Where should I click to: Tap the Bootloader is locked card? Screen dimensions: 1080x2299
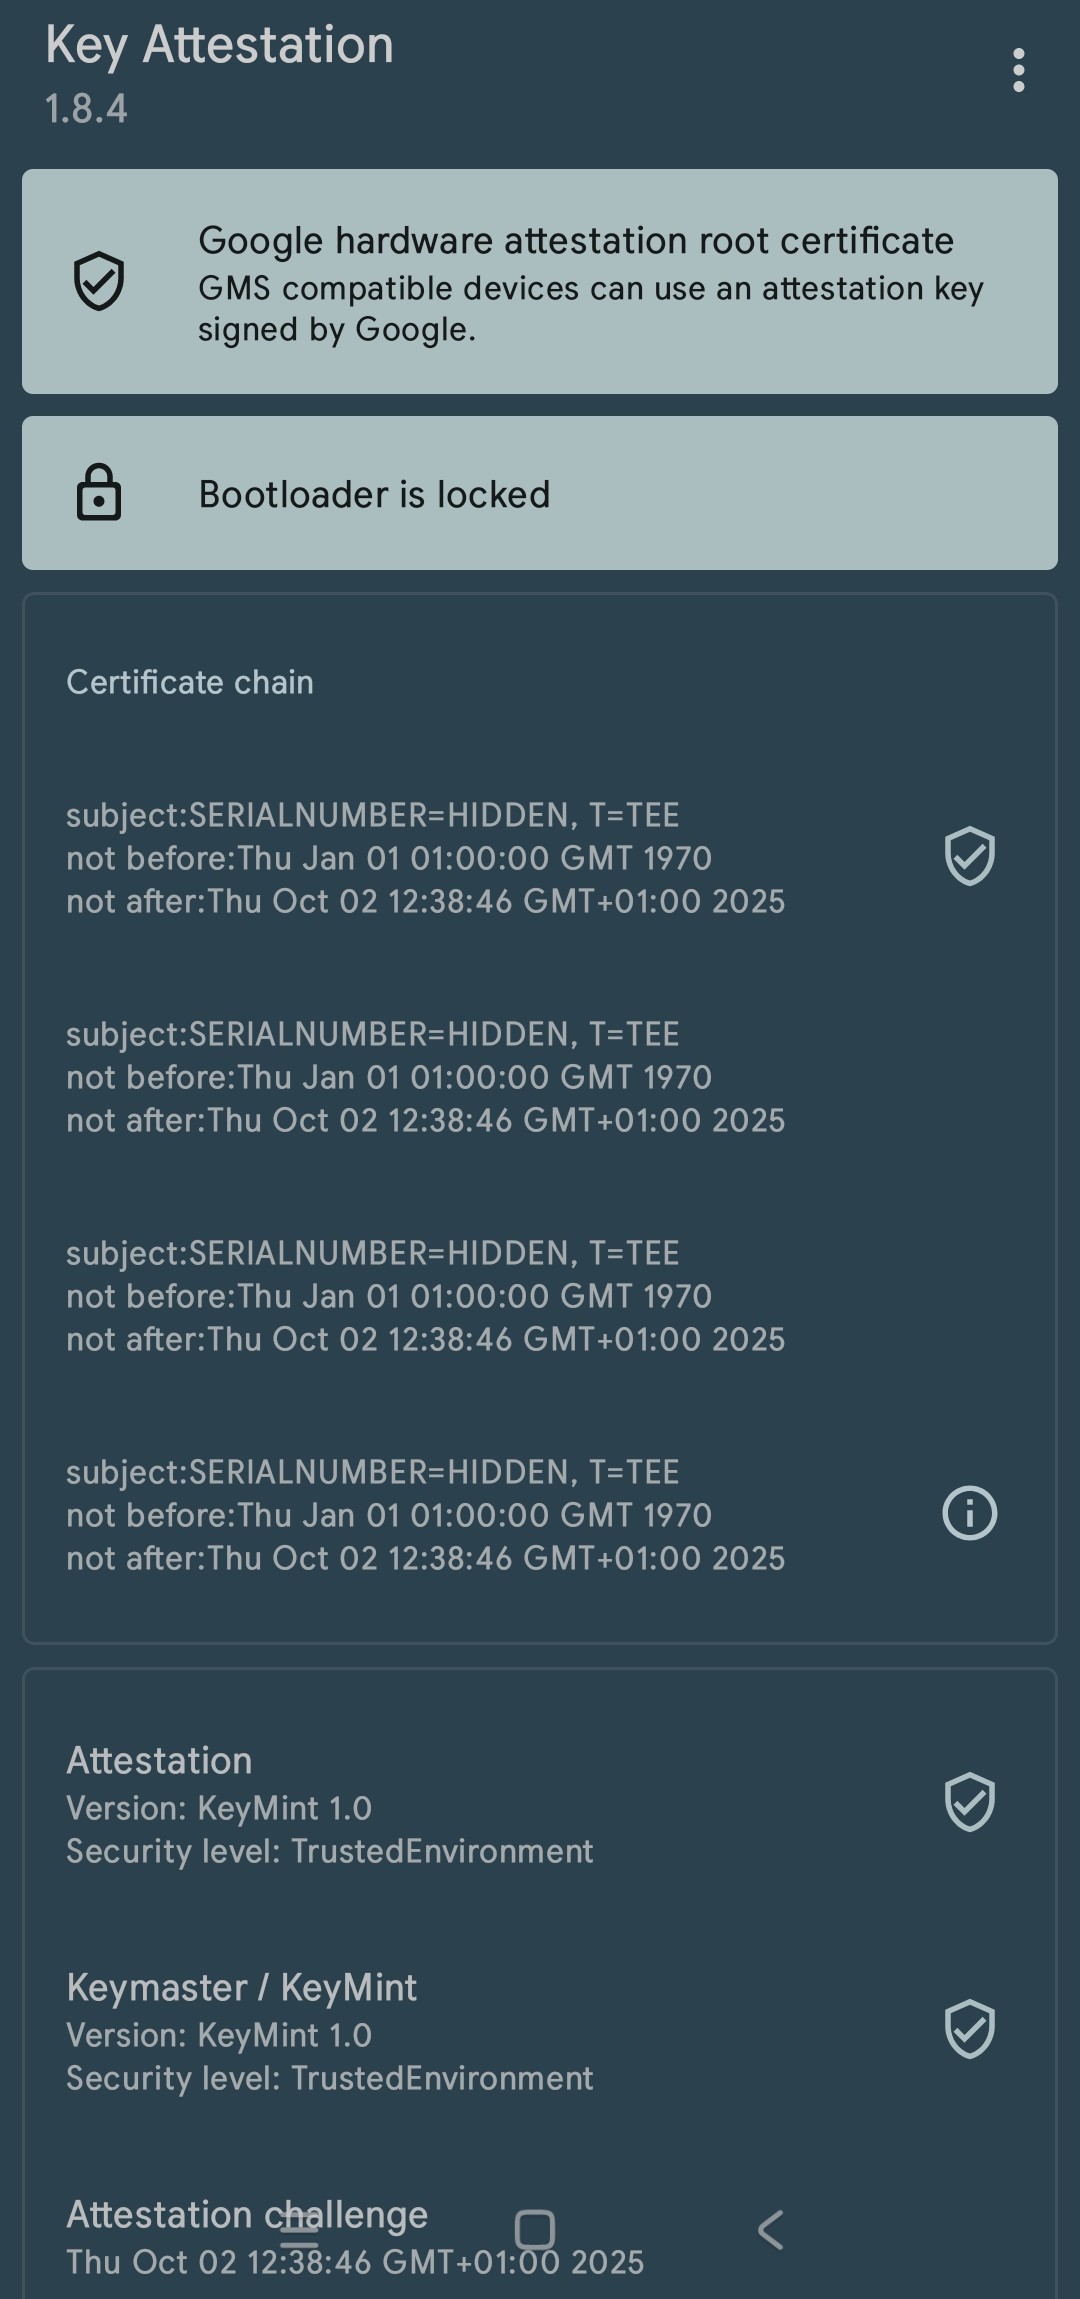click(x=540, y=494)
